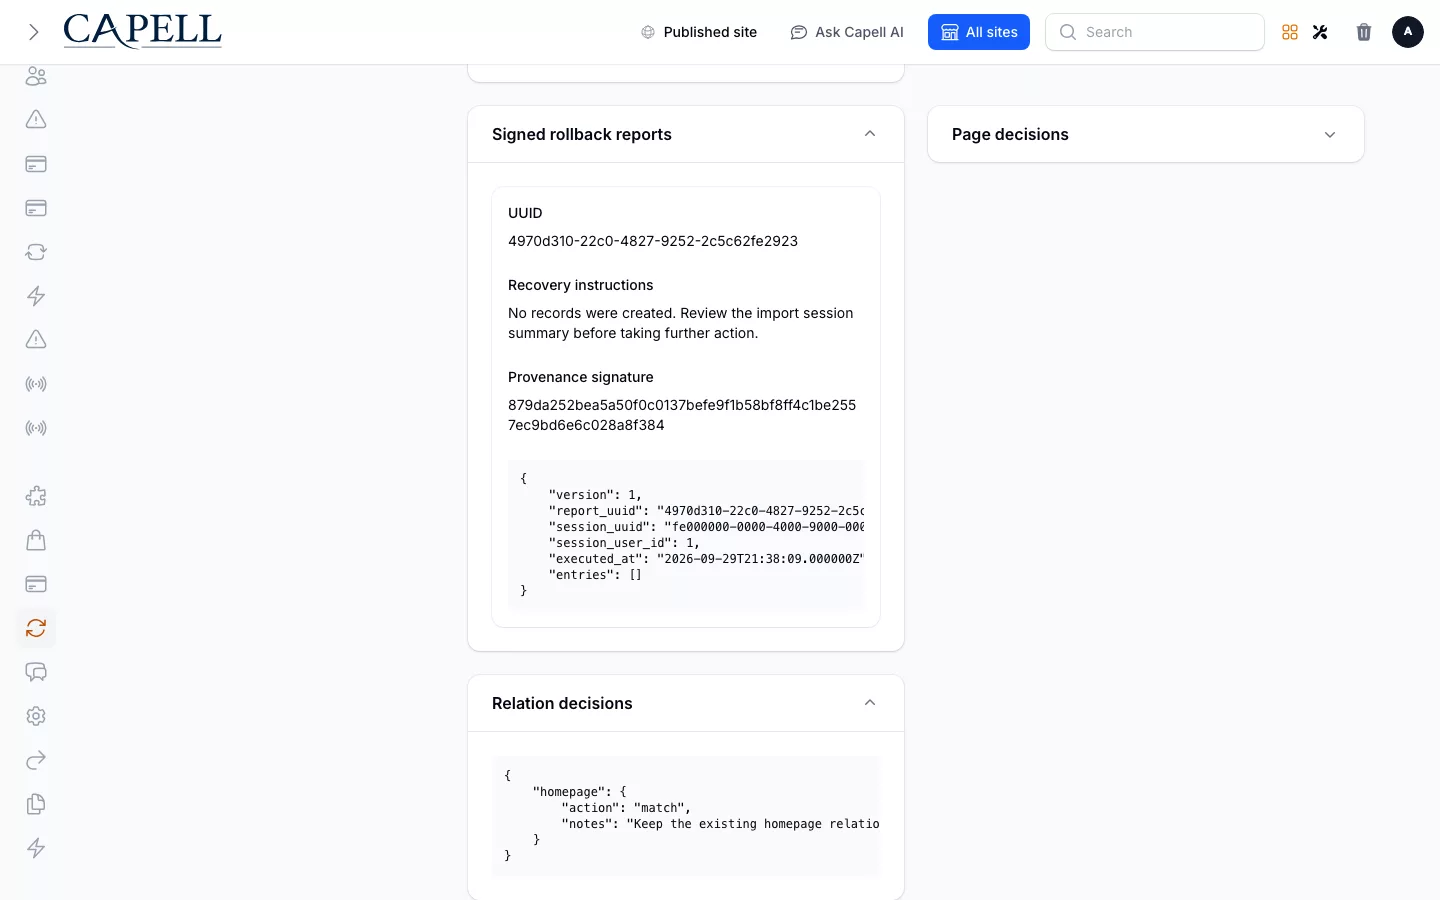Open the Published site link
Image resolution: width=1440 pixels, height=900 pixels.
(x=699, y=32)
